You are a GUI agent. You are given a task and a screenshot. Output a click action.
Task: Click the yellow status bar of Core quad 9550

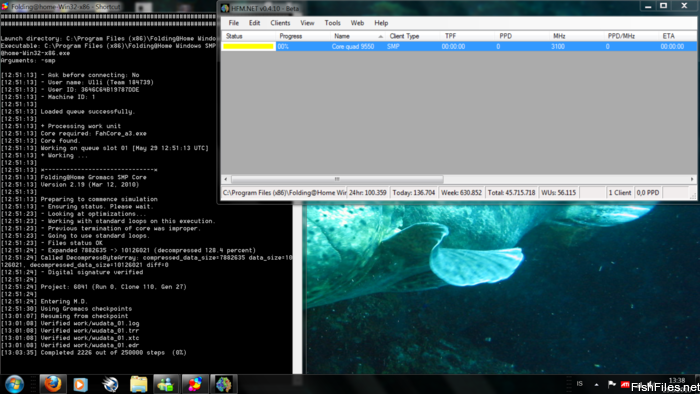coord(249,46)
